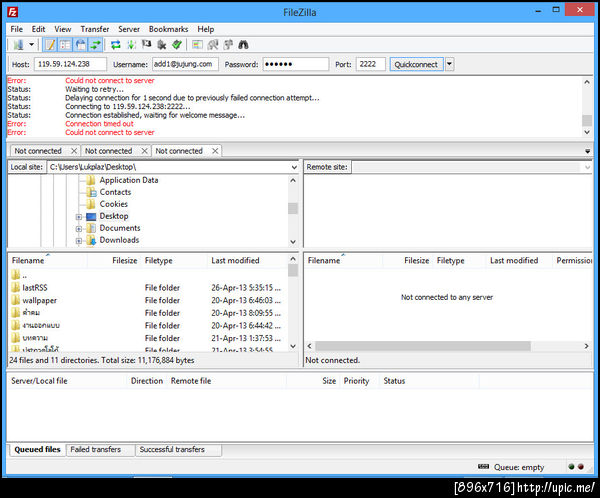Click the Host input field

pyautogui.click(x=70, y=64)
